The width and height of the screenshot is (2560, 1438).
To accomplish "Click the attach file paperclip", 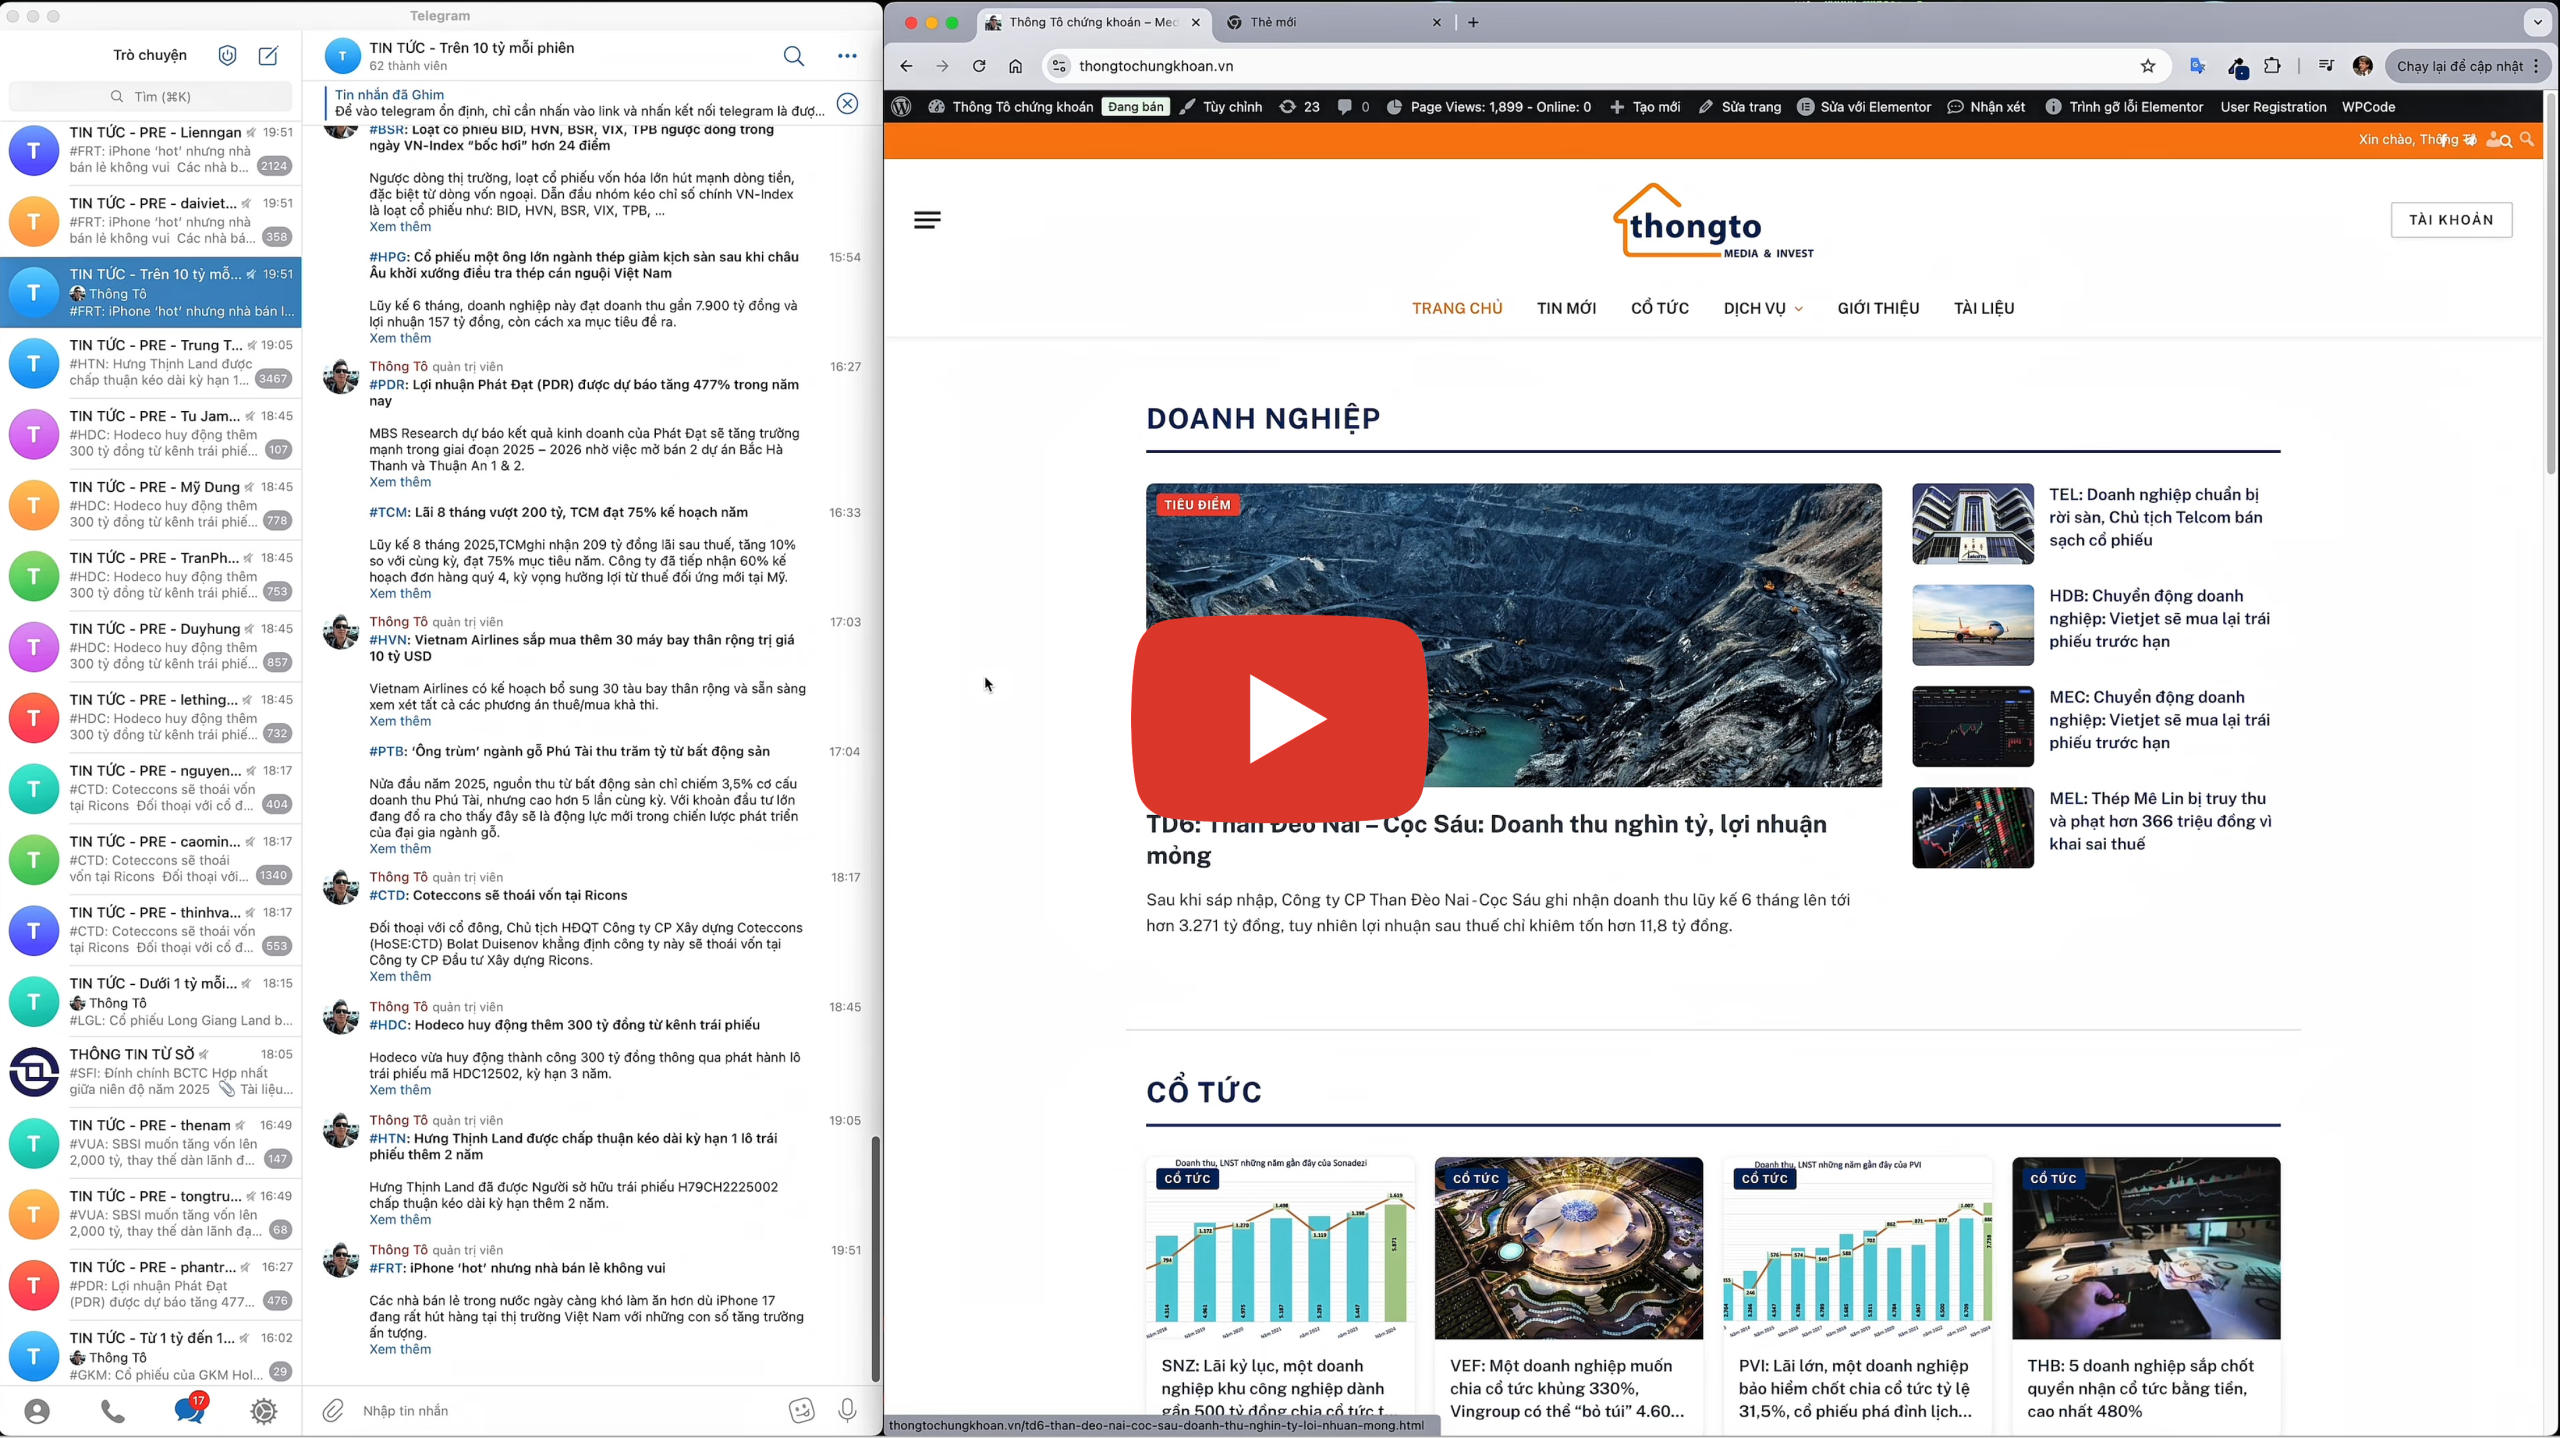I will tap(333, 1411).
